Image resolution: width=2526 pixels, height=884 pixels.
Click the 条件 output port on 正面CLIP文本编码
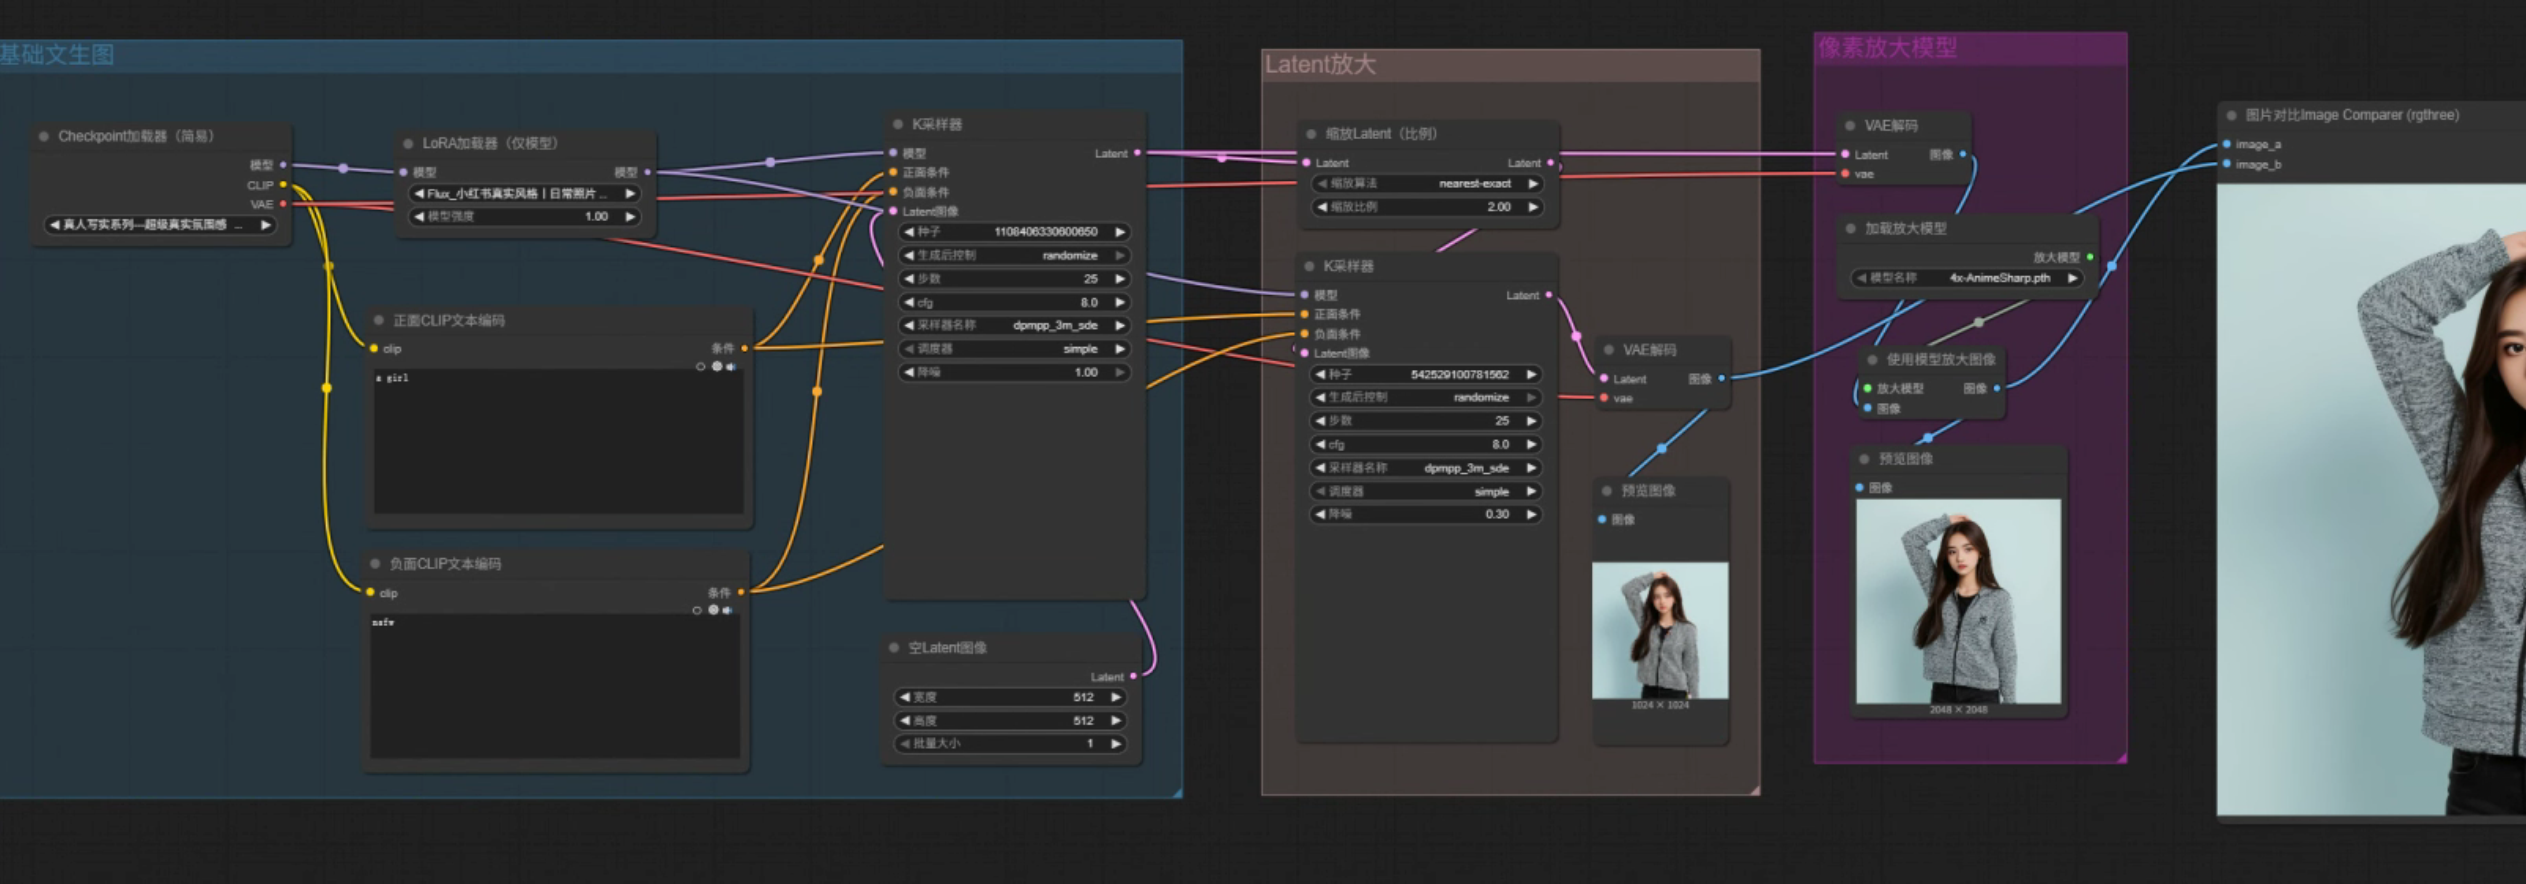coord(744,348)
